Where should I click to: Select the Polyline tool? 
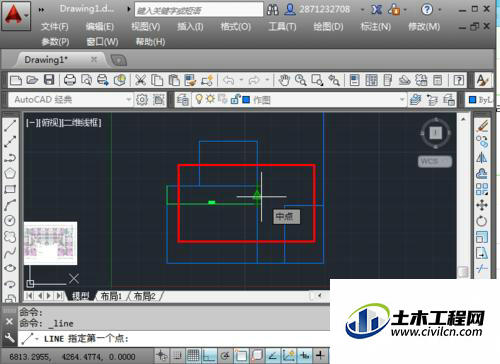[x=10, y=157]
